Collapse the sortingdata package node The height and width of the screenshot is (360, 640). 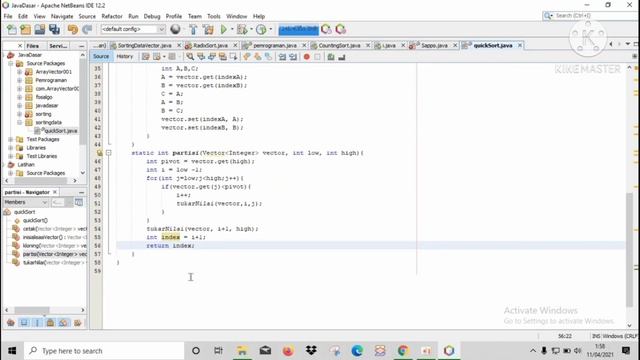(19, 122)
